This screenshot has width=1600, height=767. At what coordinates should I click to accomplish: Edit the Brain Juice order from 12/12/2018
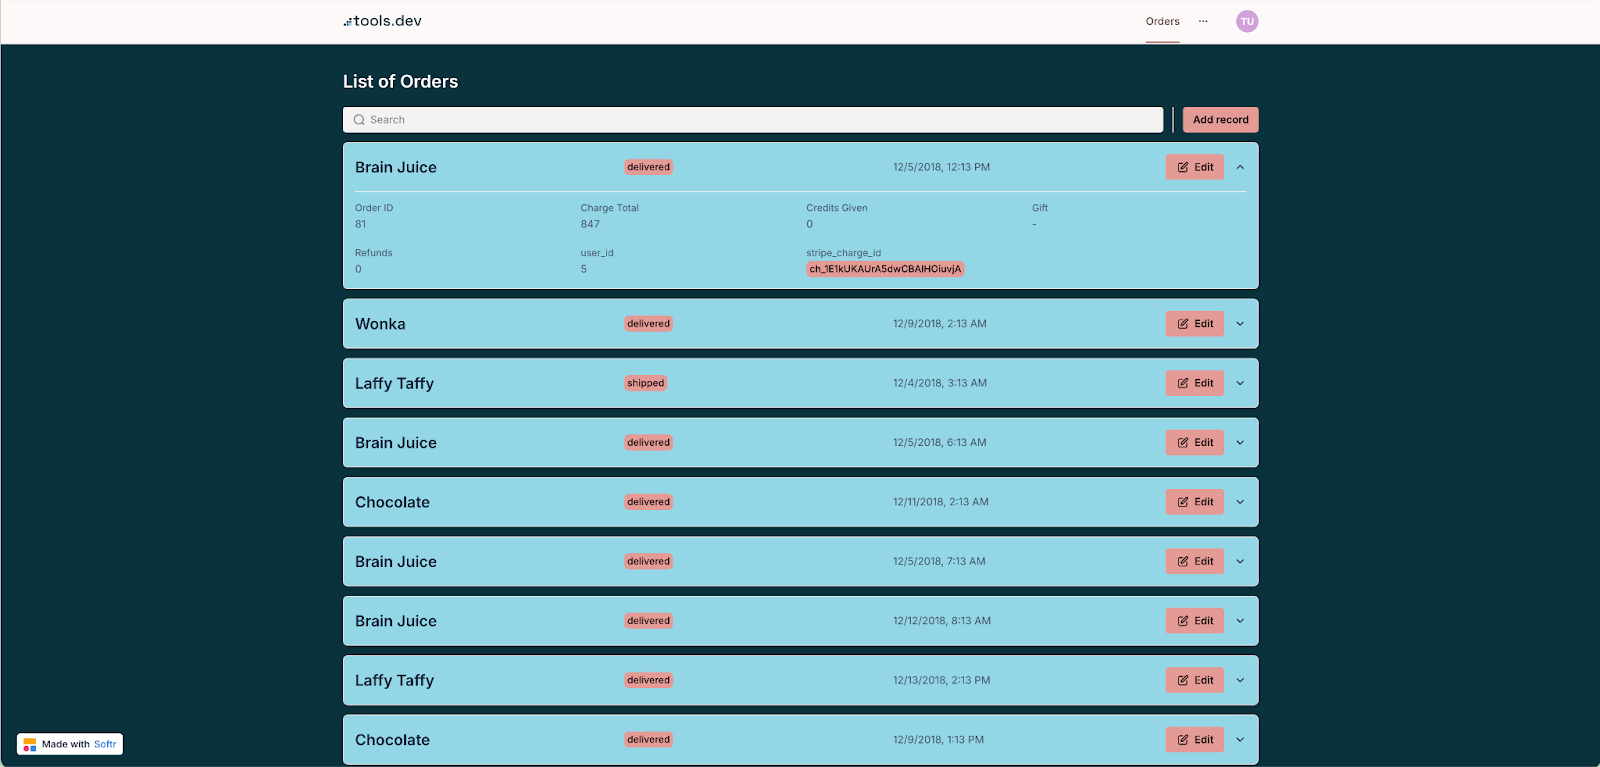(1194, 621)
